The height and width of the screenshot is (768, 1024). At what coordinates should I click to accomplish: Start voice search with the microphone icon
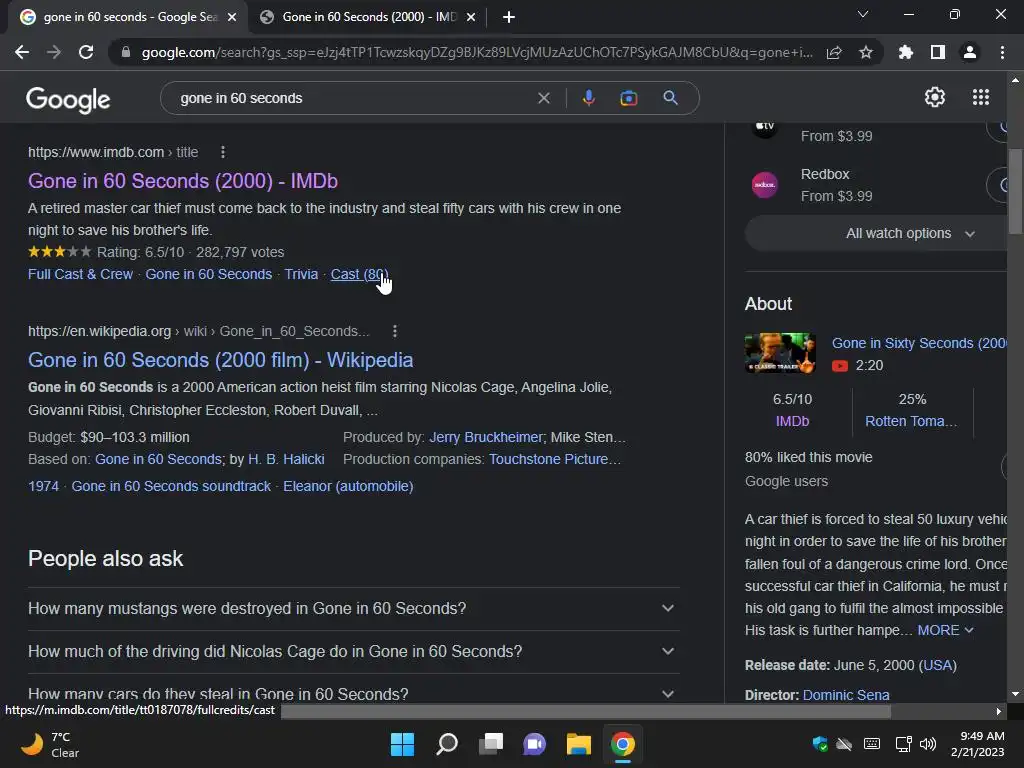point(588,98)
